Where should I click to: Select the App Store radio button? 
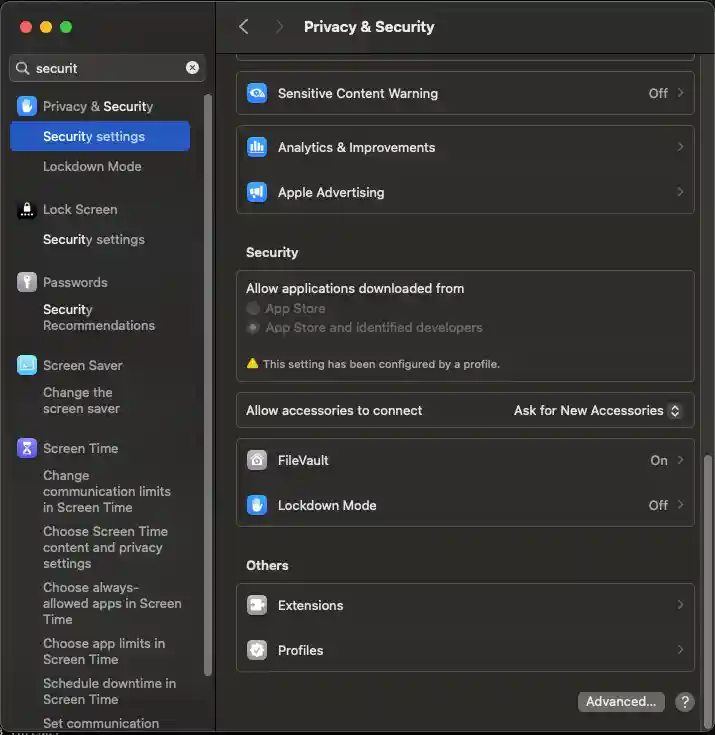tap(254, 309)
